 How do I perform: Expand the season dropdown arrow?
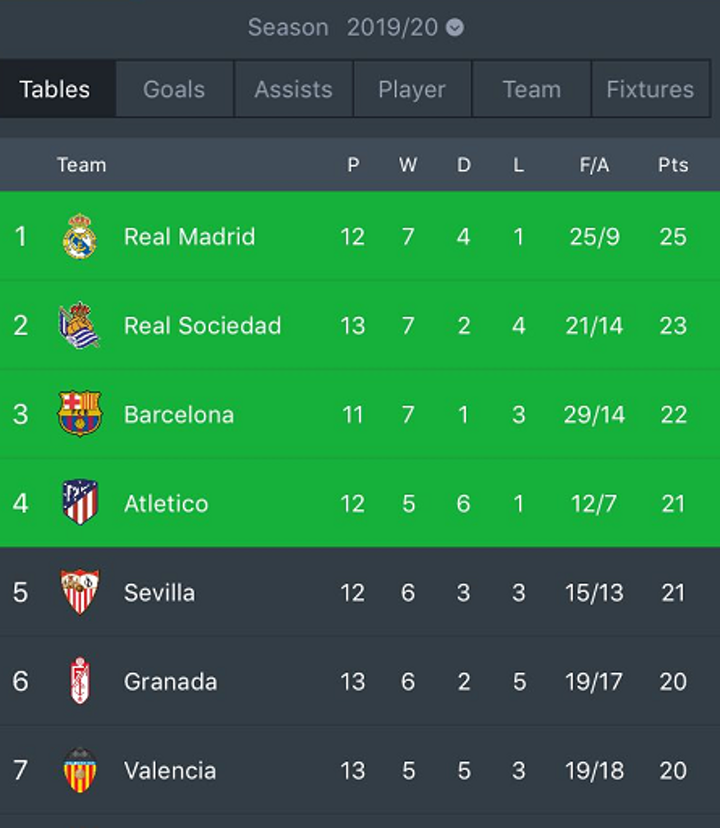(x=455, y=27)
